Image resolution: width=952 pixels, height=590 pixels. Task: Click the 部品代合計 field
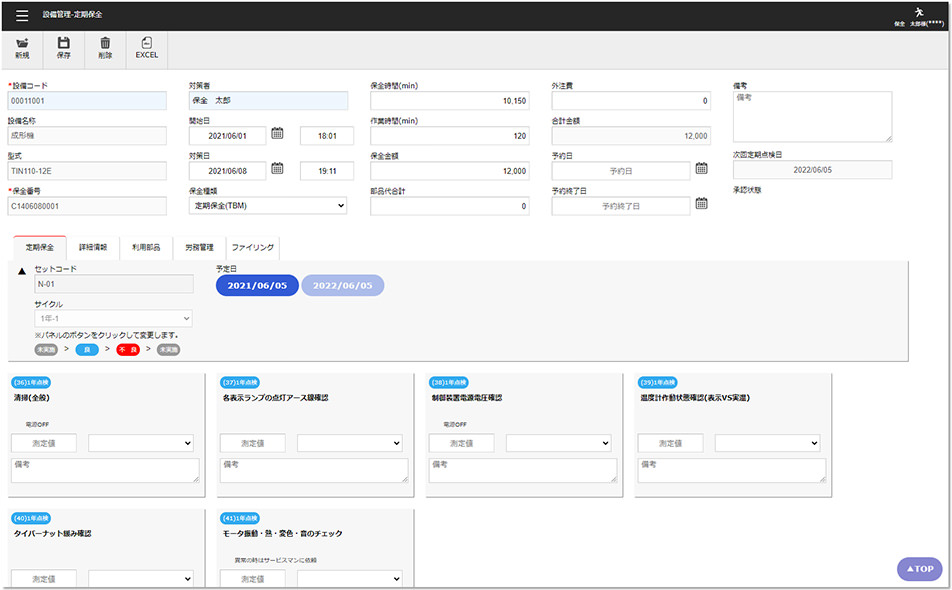450,206
